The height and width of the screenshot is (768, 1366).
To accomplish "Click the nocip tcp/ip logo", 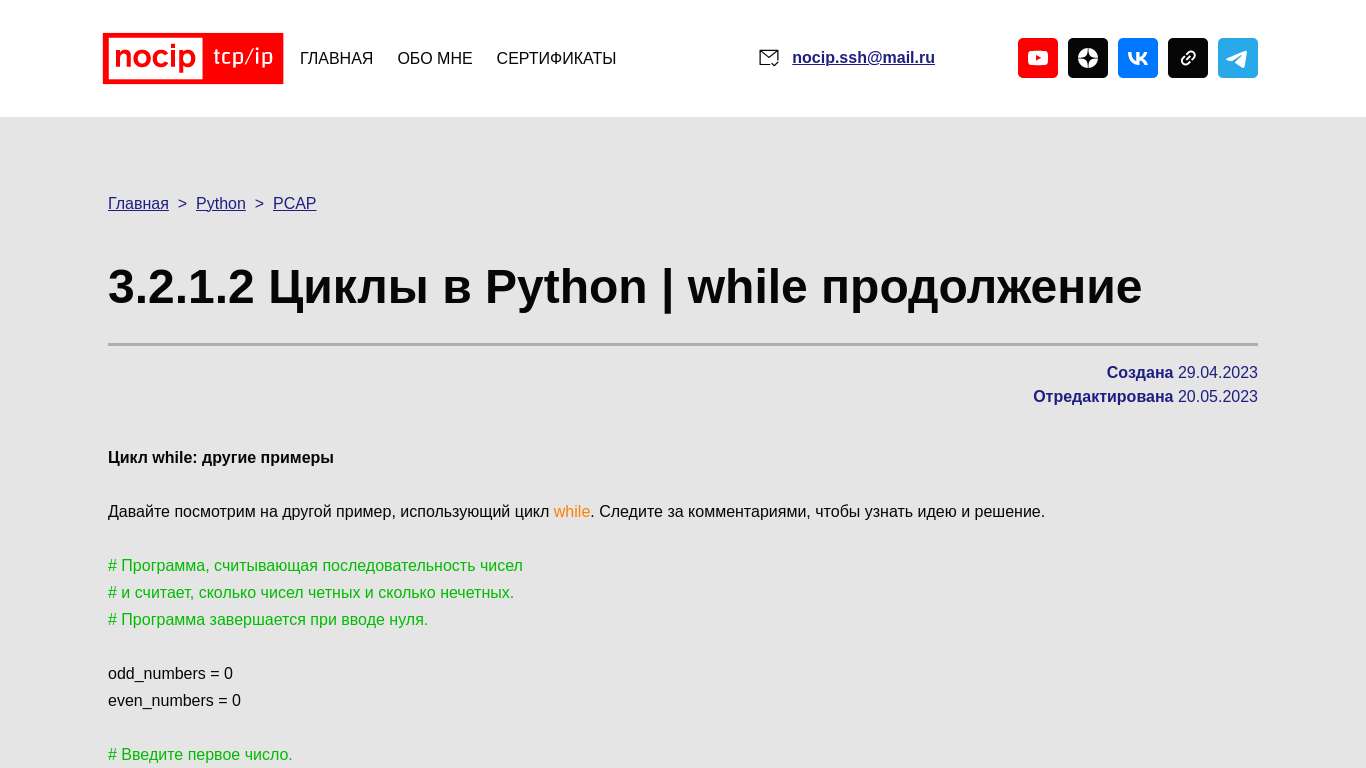I will pyautogui.click(x=193, y=58).
